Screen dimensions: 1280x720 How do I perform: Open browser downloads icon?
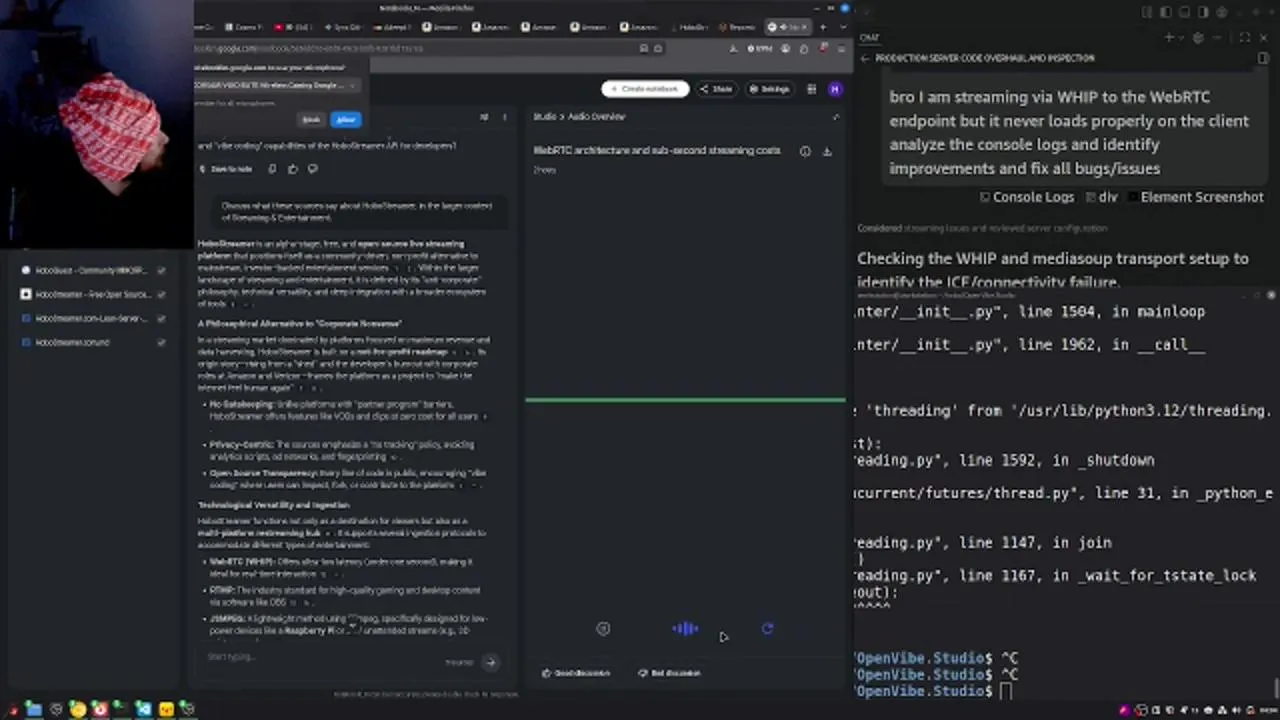point(733,48)
